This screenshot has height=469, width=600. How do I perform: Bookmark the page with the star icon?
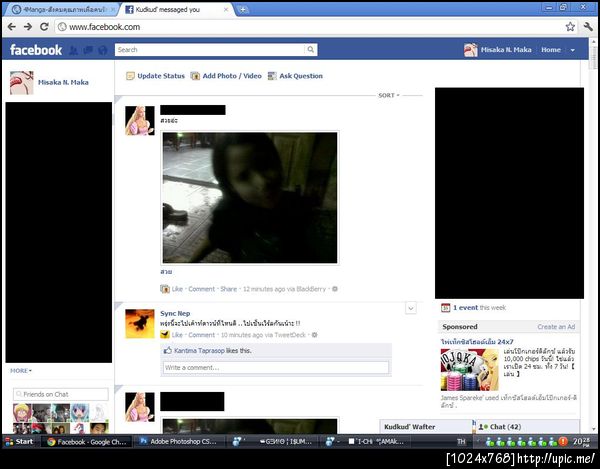click(x=570, y=26)
